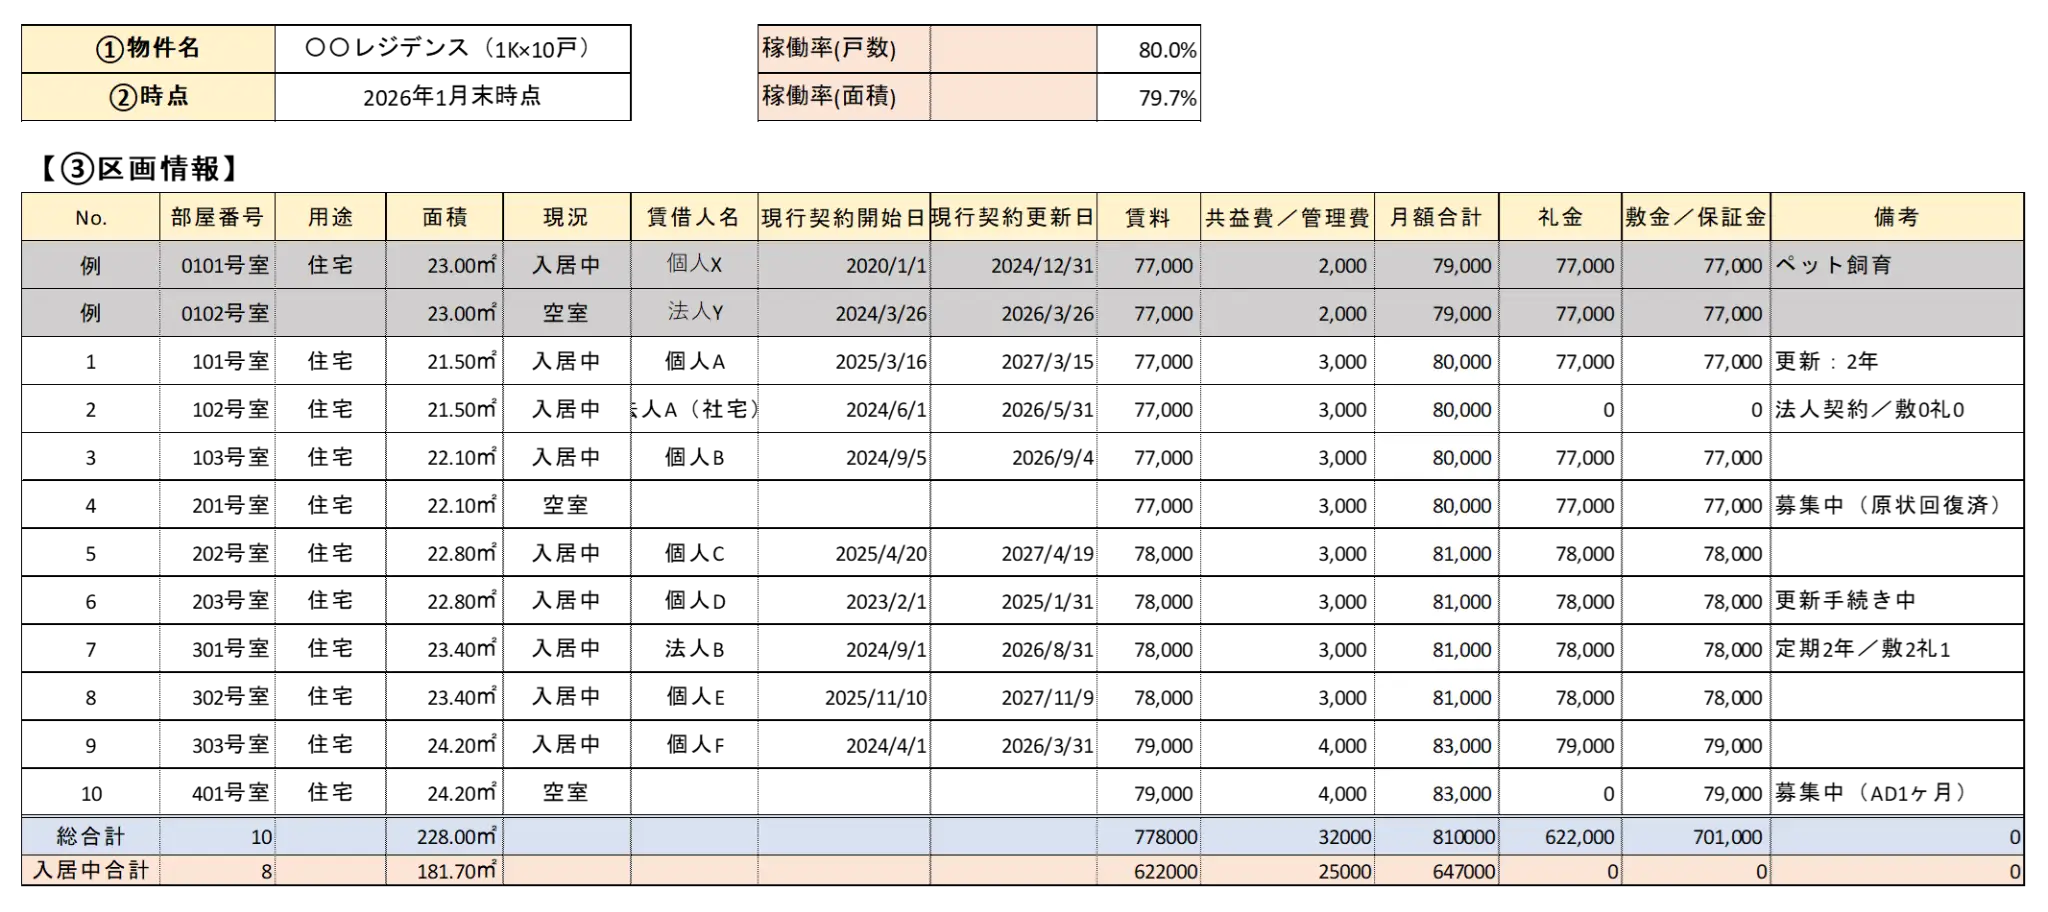Image resolution: width=2048 pixels, height=912 pixels.
Task: Click the 賃借人名 column header
Action: pyautogui.click(x=693, y=217)
